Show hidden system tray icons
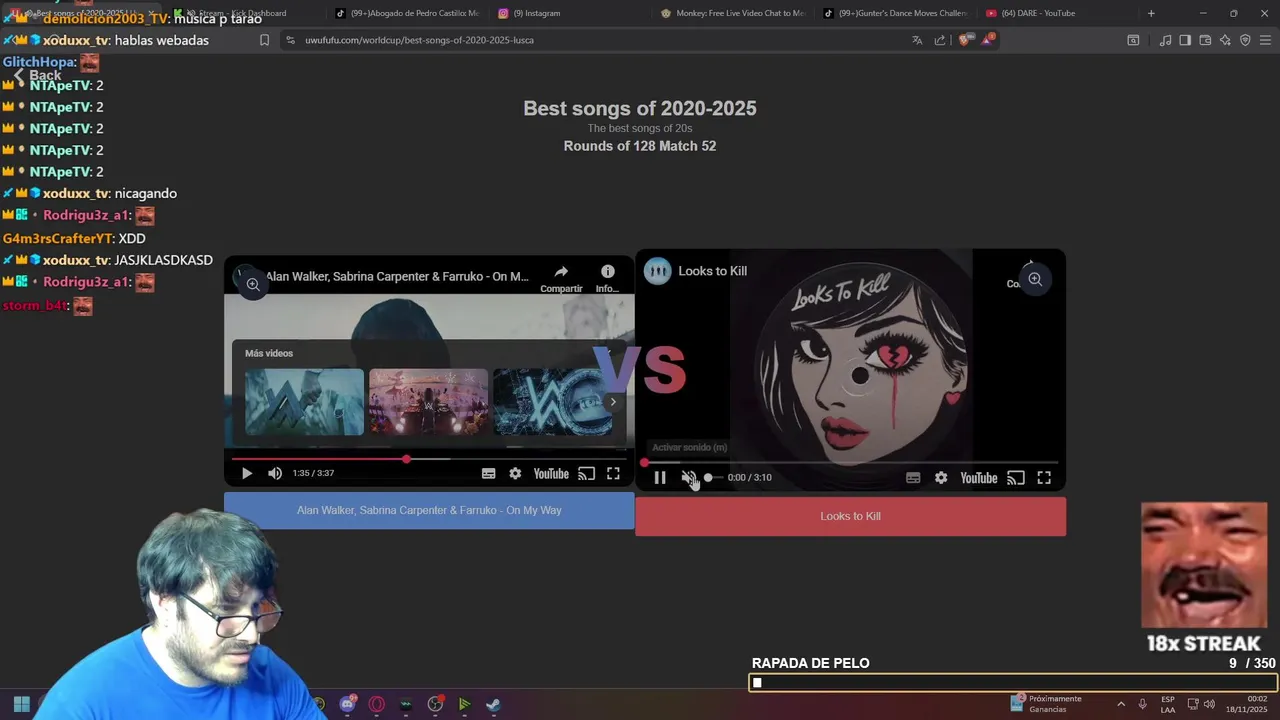The image size is (1280, 720). point(1120,704)
